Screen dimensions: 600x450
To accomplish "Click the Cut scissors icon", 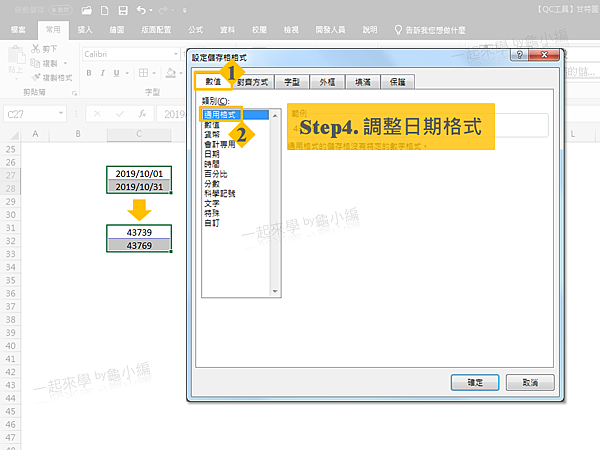I will (x=36, y=49).
